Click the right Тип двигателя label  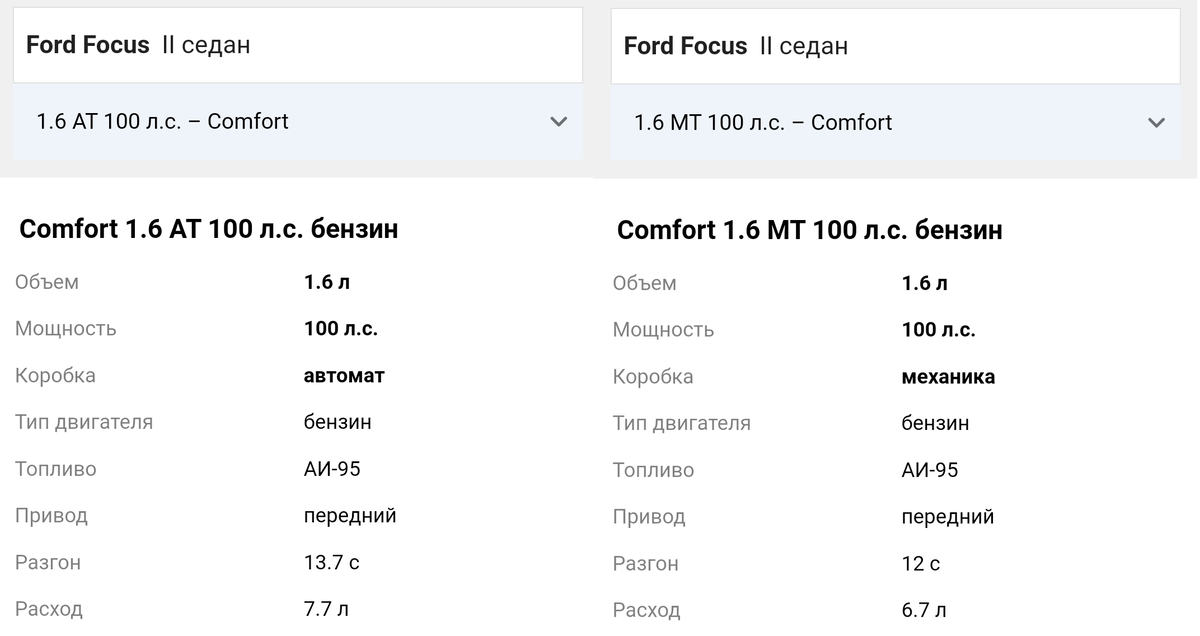point(681,423)
